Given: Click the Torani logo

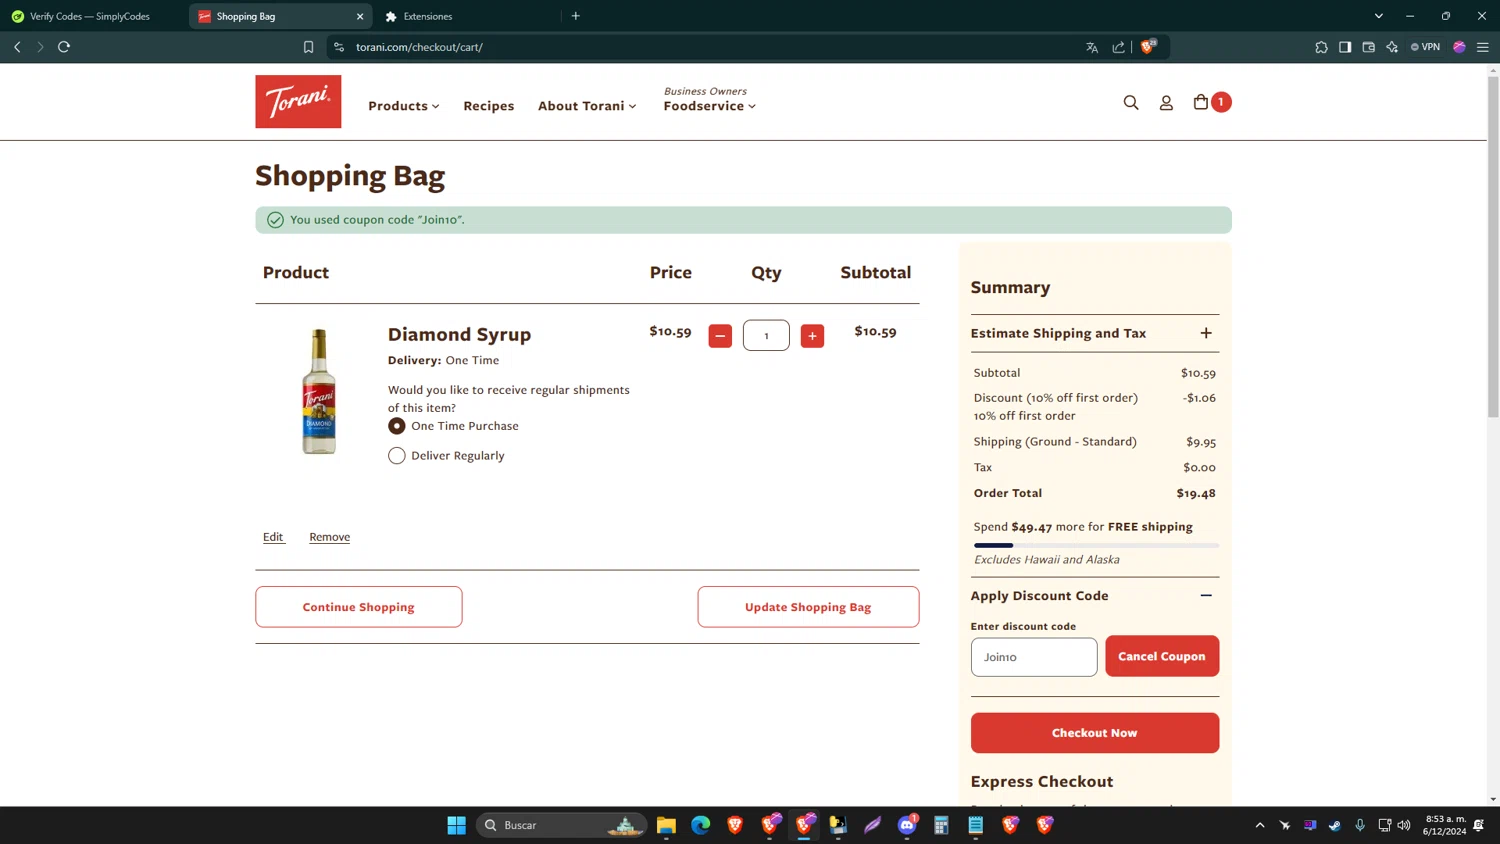Looking at the screenshot, I should (298, 102).
